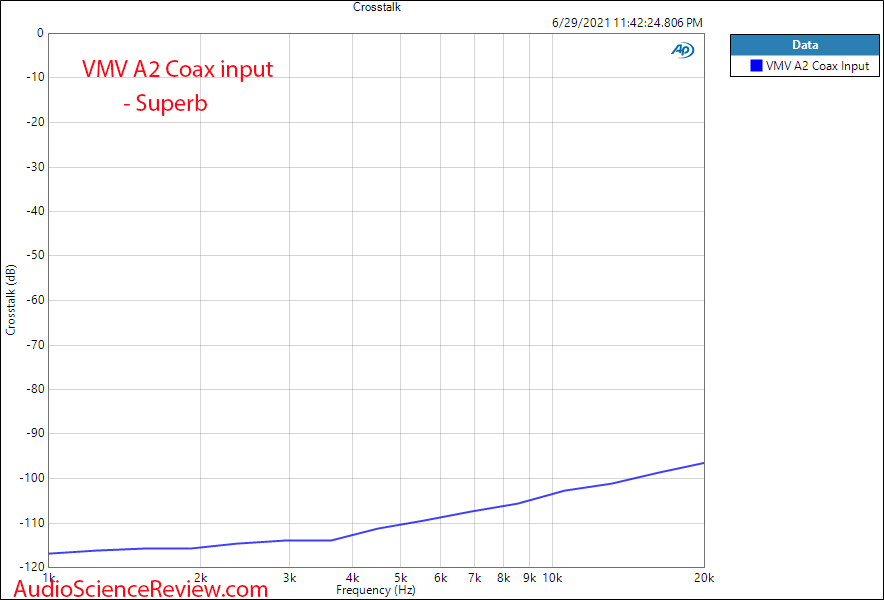Click the blue VMV A2 legend color swatch
The width and height of the screenshot is (884, 600).
click(x=756, y=66)
